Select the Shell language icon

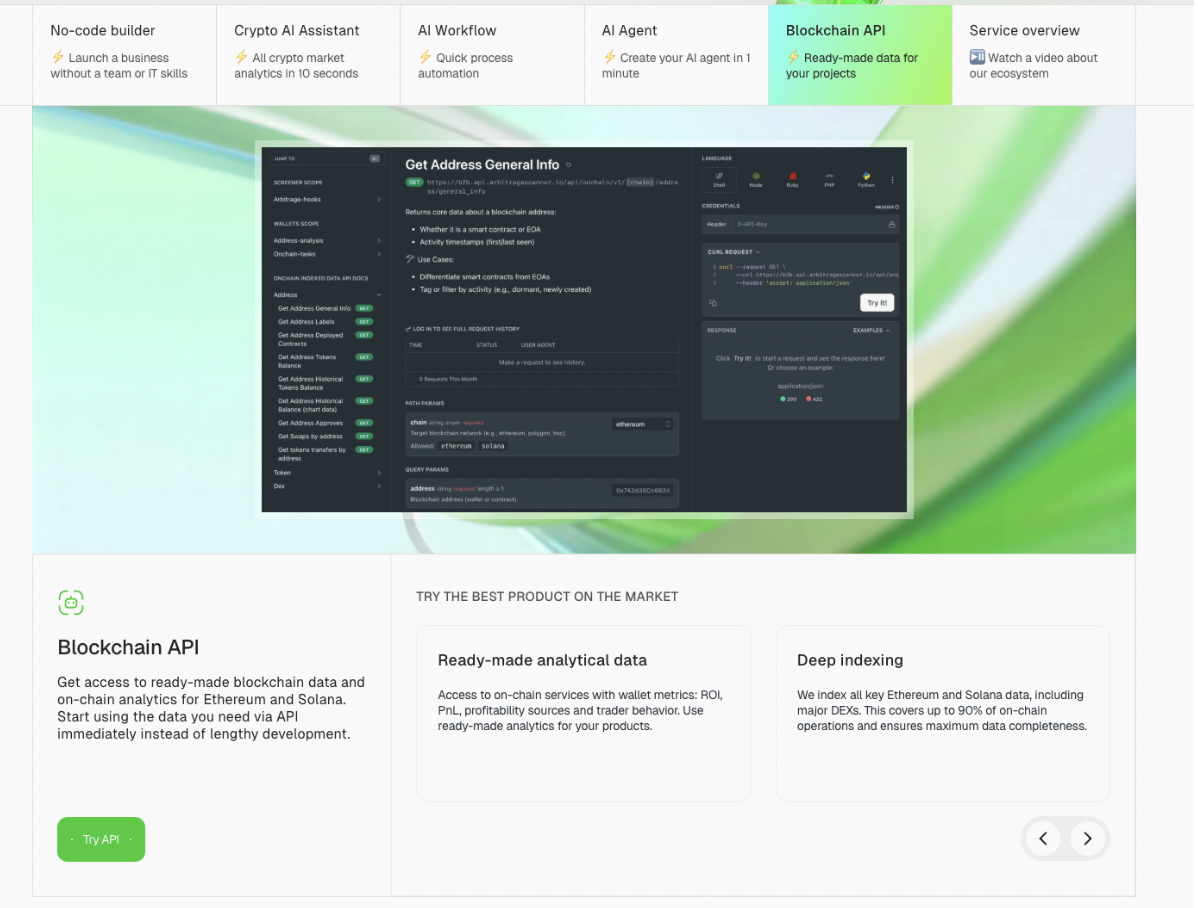point(719,179)
